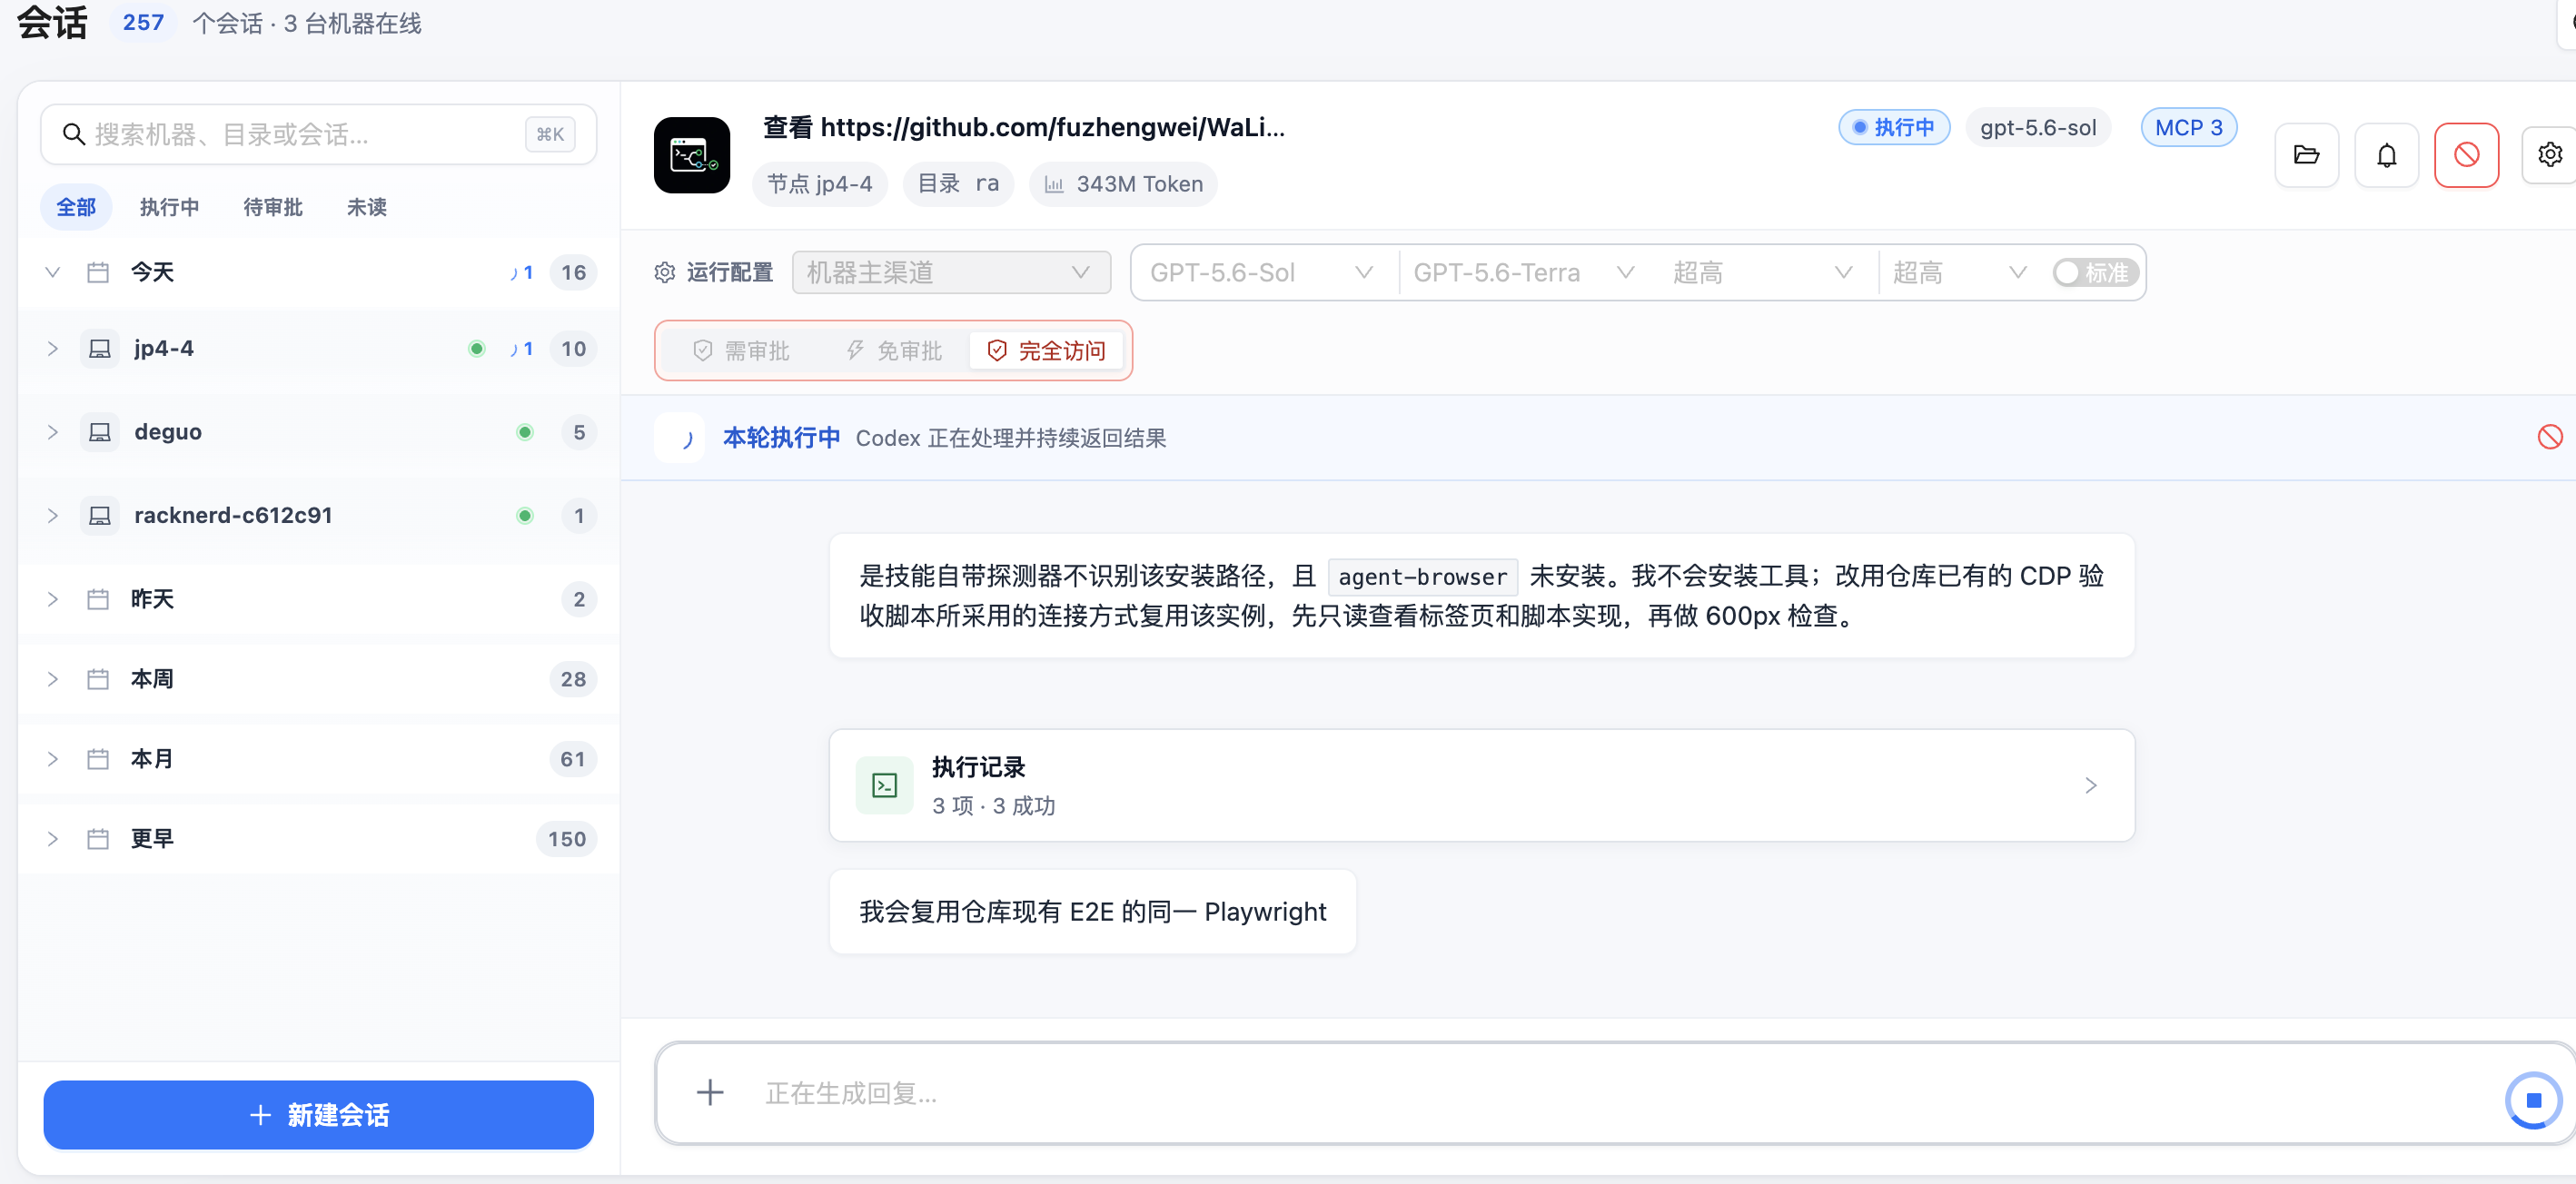The width and height of the screenshot is (2576, 1184).
Task: Click the agent-browser code snippet
Action: tap(1422, 577)
